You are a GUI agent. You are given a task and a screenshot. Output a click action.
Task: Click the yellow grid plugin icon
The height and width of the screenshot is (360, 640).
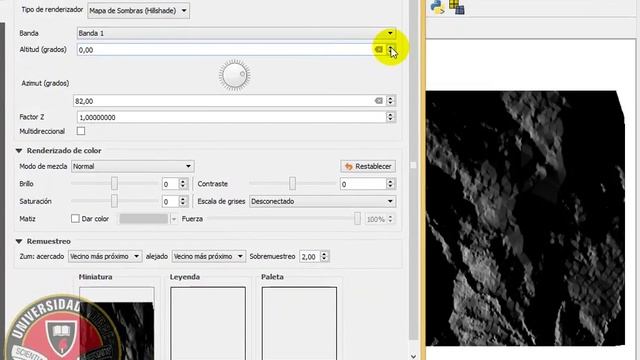coord(457,7)
